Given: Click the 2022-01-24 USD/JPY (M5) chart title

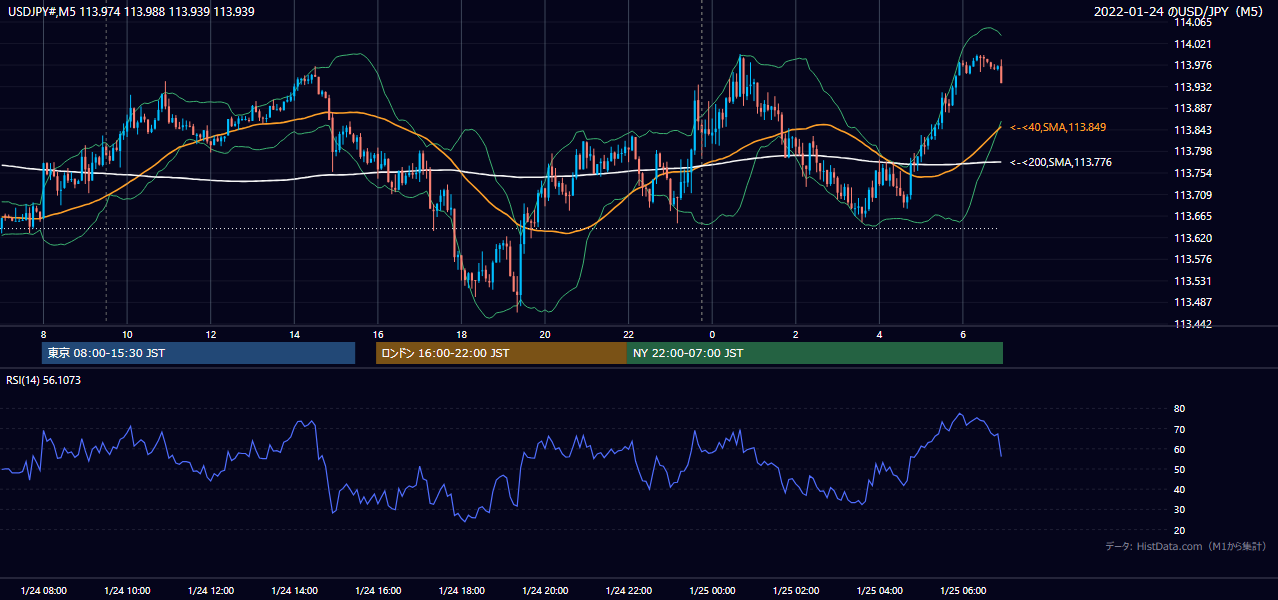Looking at the screenshot, I should point(1179,11).
